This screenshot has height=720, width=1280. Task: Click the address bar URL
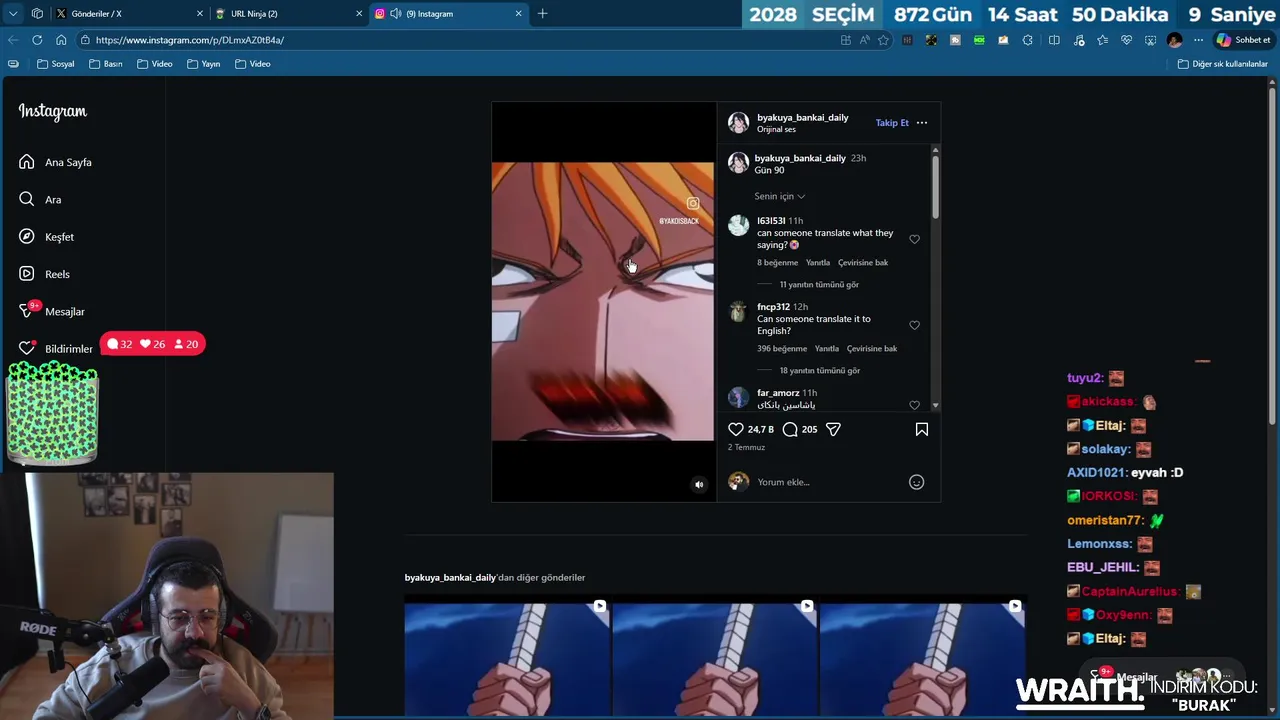pos(190,40)
